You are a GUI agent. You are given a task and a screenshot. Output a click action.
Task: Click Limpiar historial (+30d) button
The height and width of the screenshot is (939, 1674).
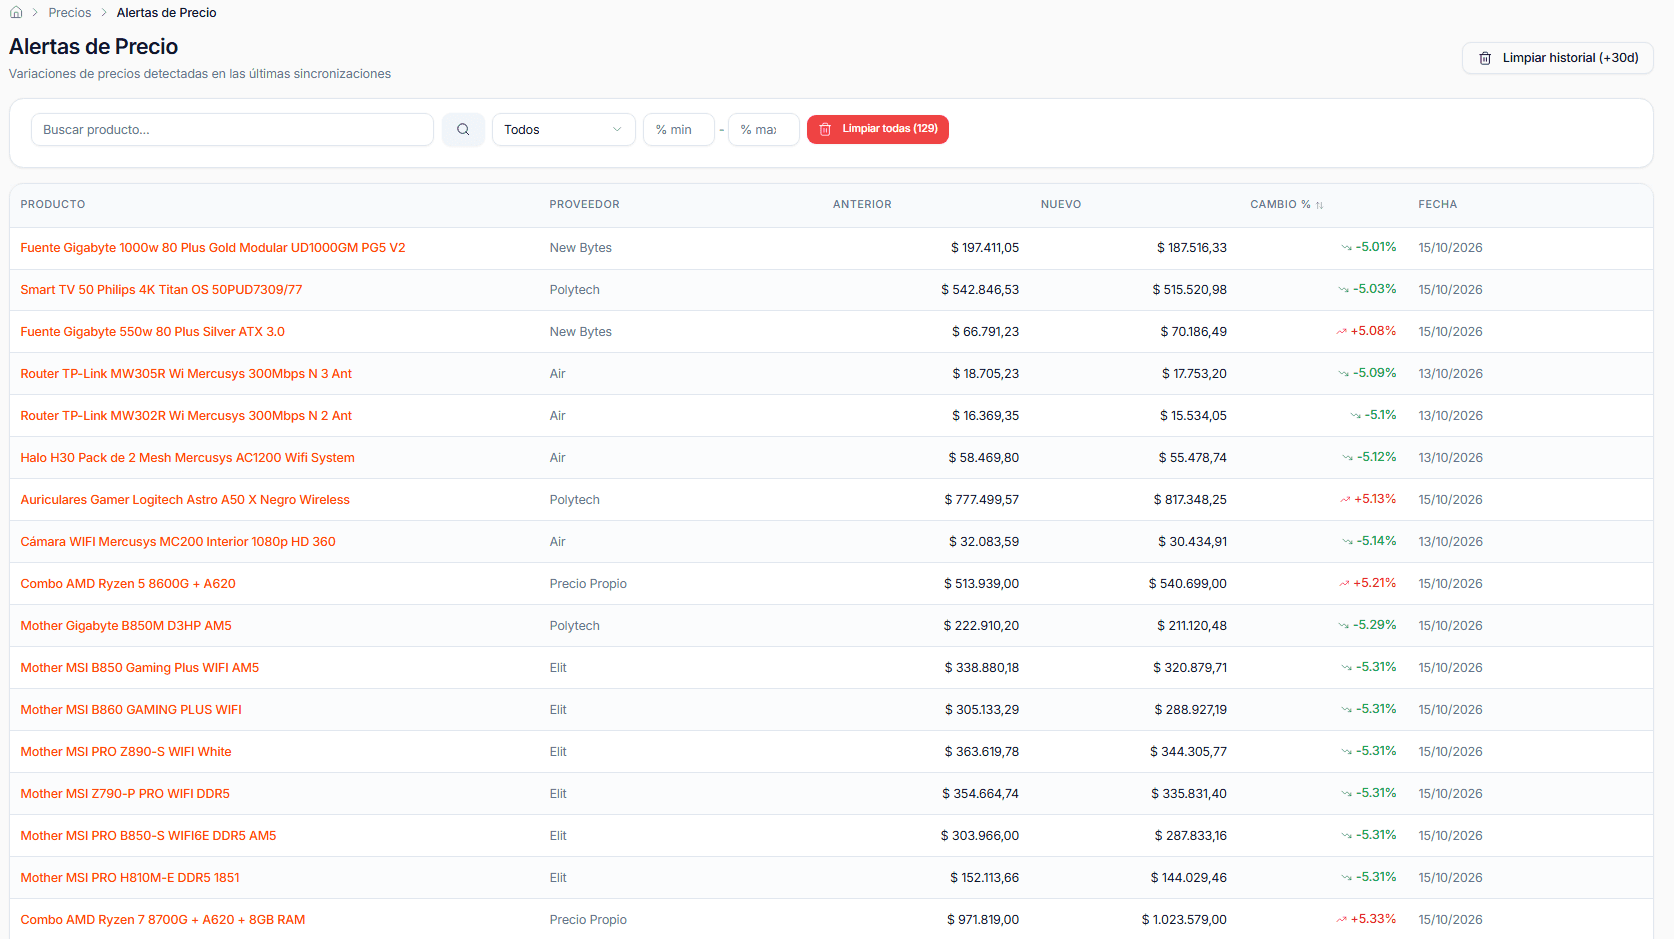[1558, 58]
